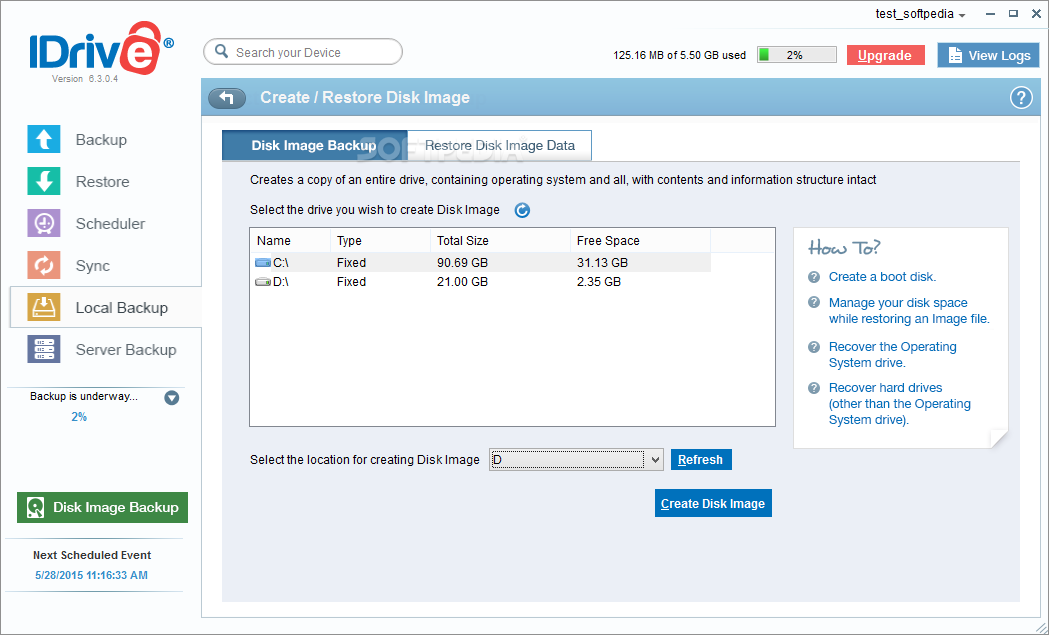Click the D:\ drive icon
Image resolution: width=1049 pixels, height=635 pixels.
point(263,282)
